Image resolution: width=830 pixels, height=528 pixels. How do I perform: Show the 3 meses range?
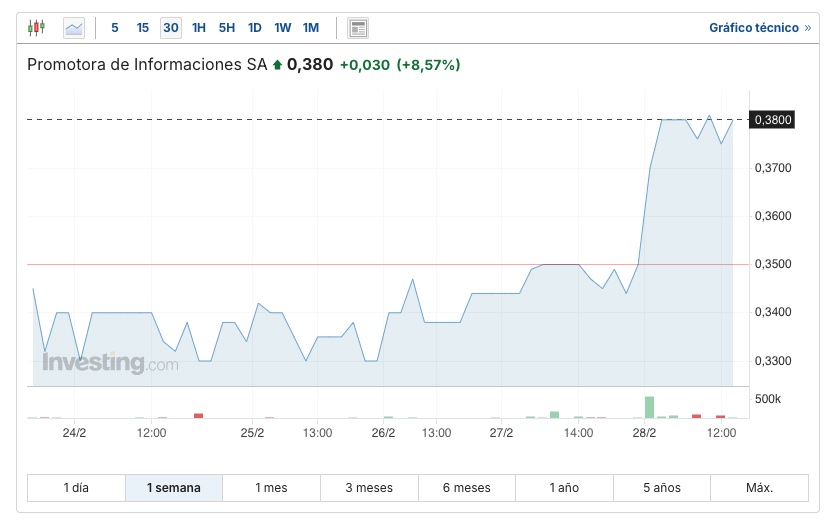click(x=369, y=488)
